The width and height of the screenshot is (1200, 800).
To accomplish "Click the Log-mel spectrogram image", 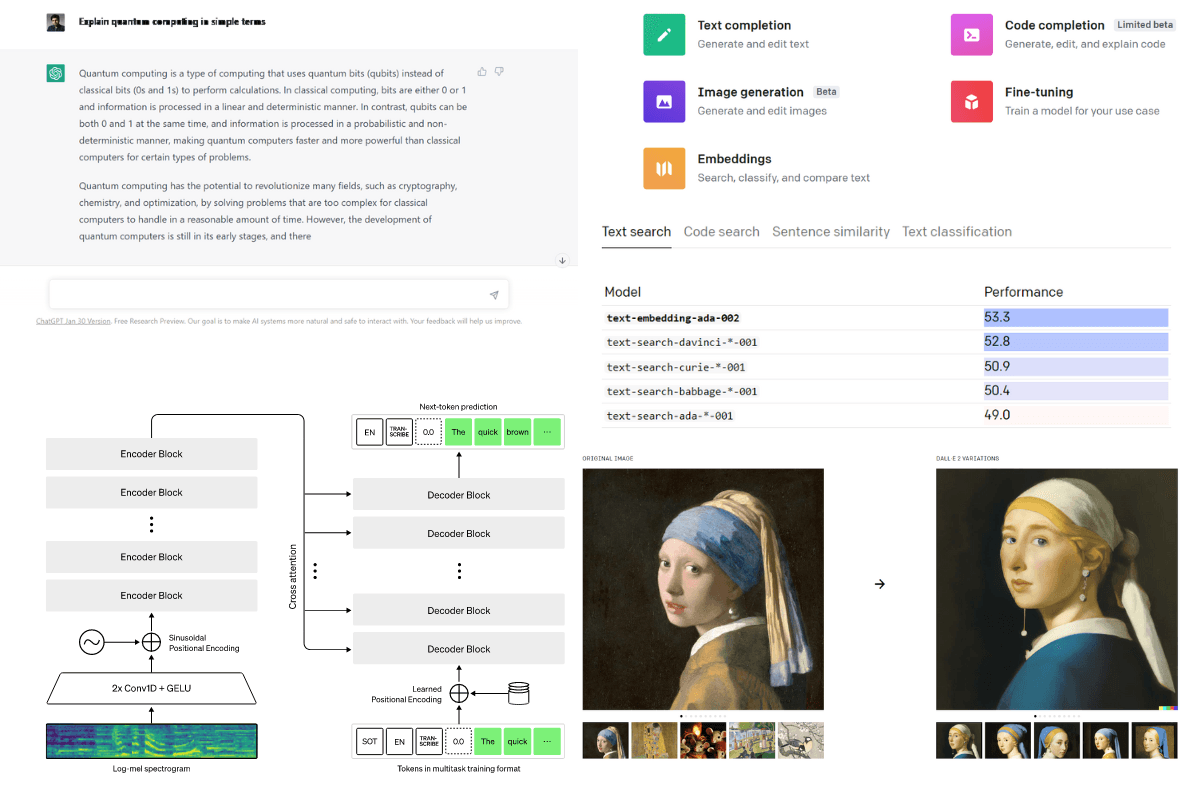I will pyautogui.click(x=151, y=741).
